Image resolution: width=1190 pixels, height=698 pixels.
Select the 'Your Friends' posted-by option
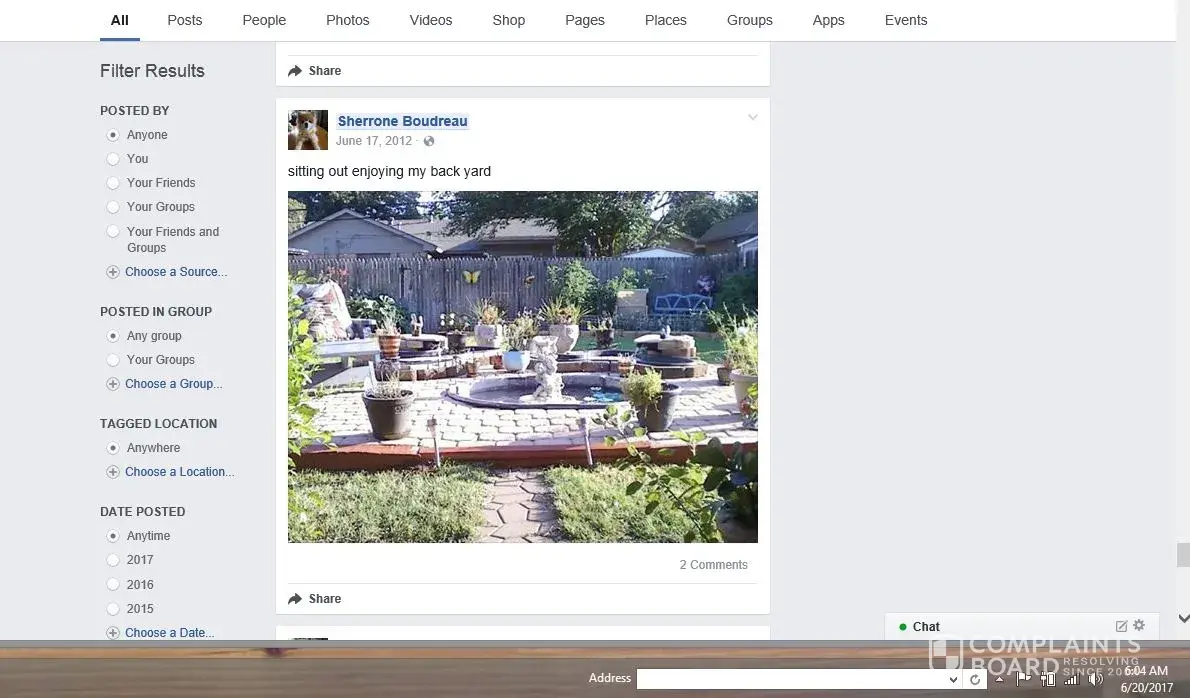[113, 183]
